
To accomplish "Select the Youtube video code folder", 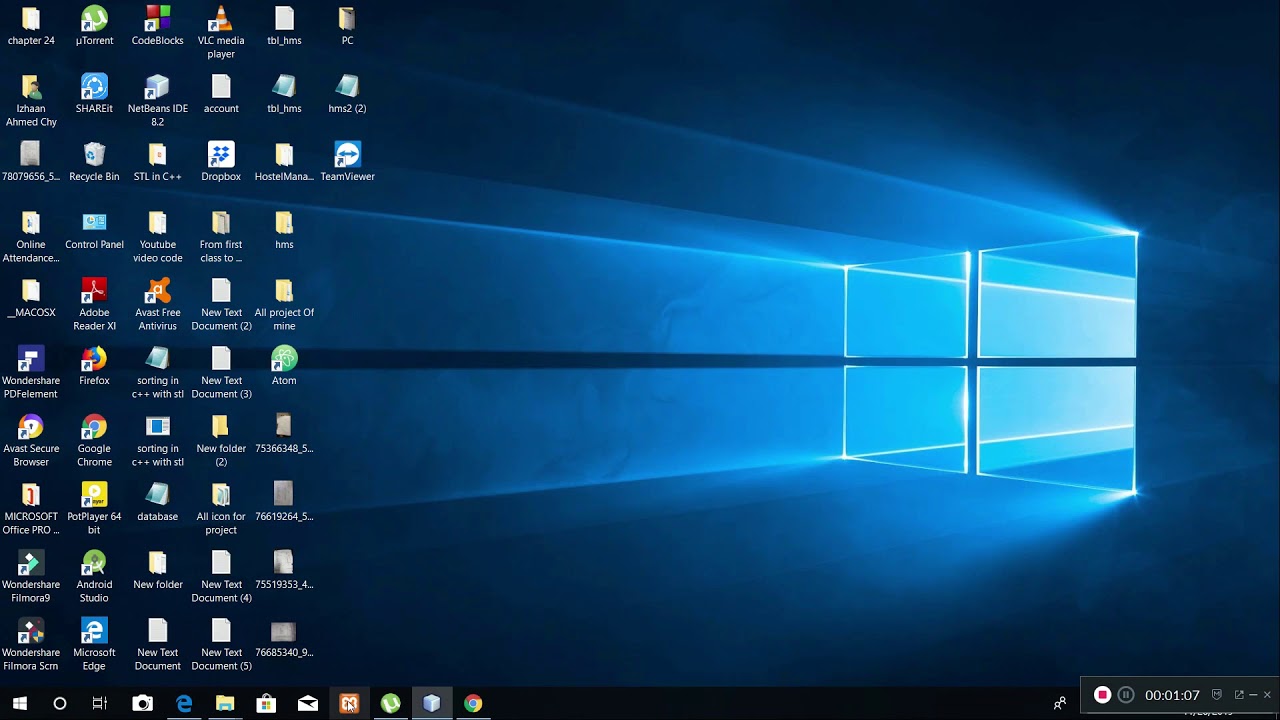I will [157, 236].
